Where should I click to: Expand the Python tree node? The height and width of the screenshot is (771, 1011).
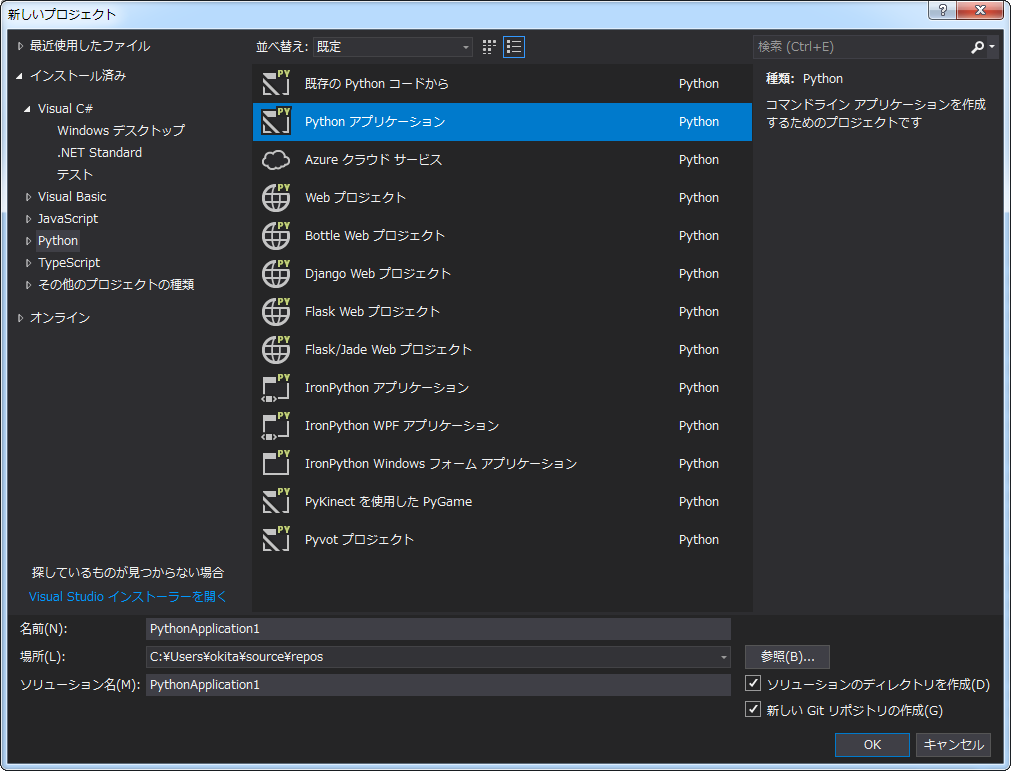[28, 241]
